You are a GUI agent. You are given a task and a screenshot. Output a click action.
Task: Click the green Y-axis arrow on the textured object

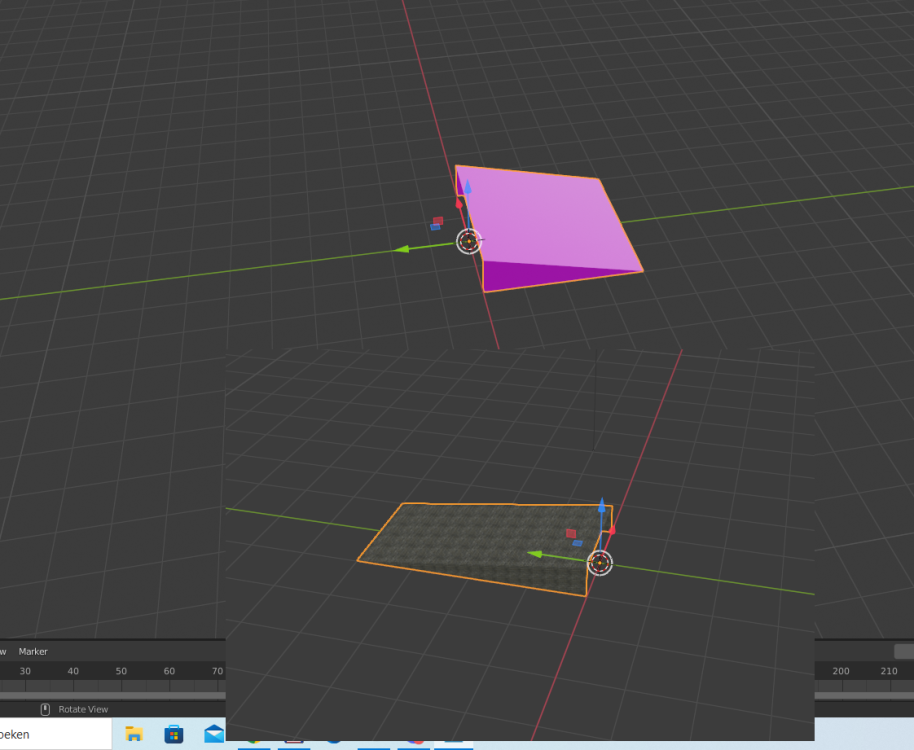pyautogui.click(x=535, y=554)
